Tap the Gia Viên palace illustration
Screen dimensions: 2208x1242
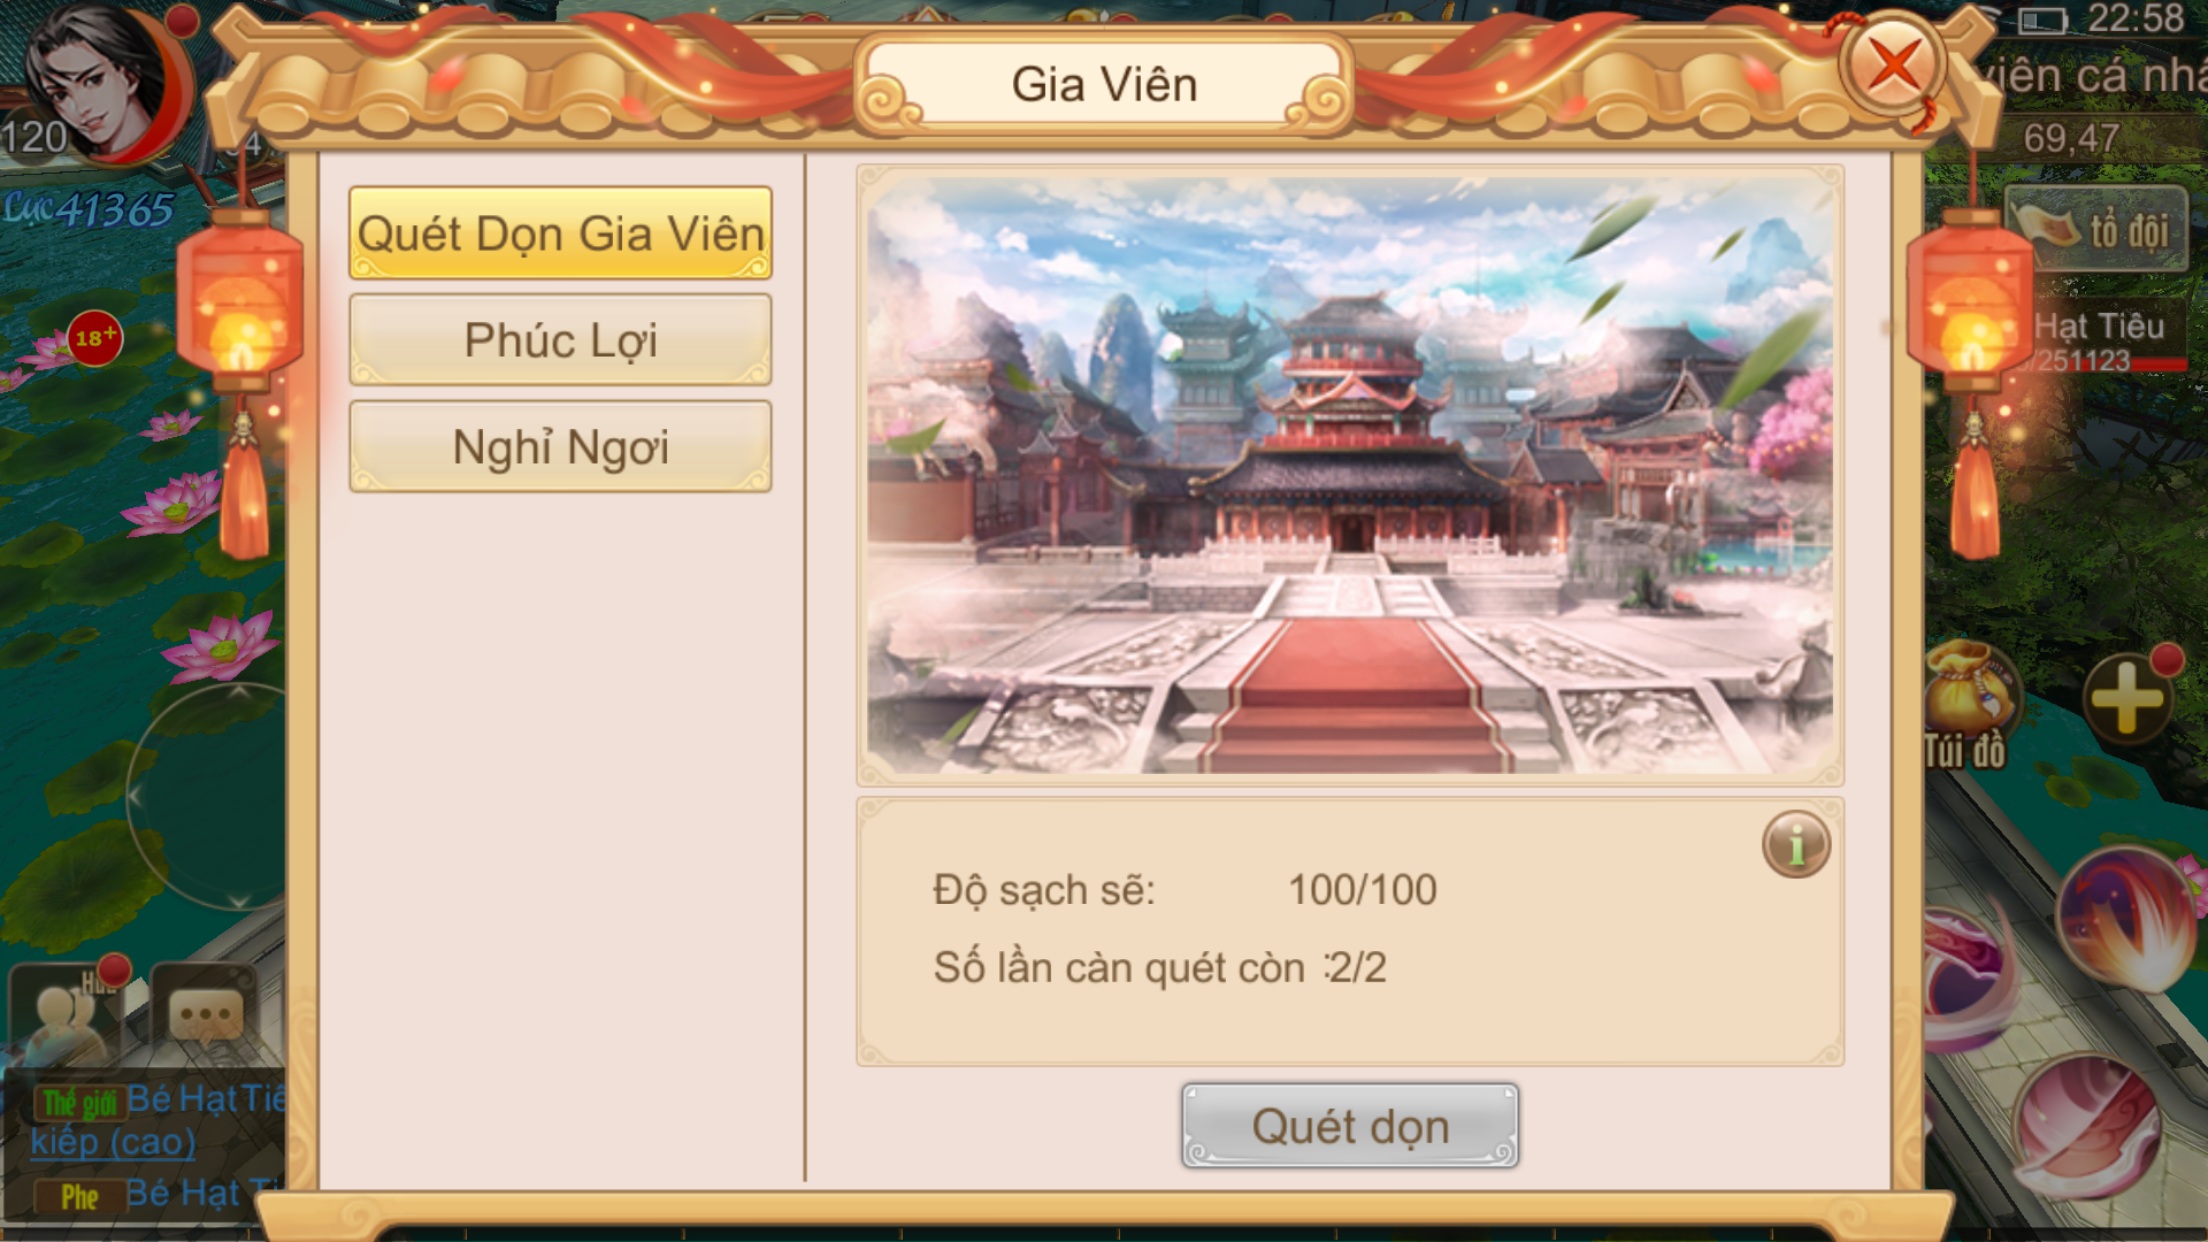click(1350, 476)
